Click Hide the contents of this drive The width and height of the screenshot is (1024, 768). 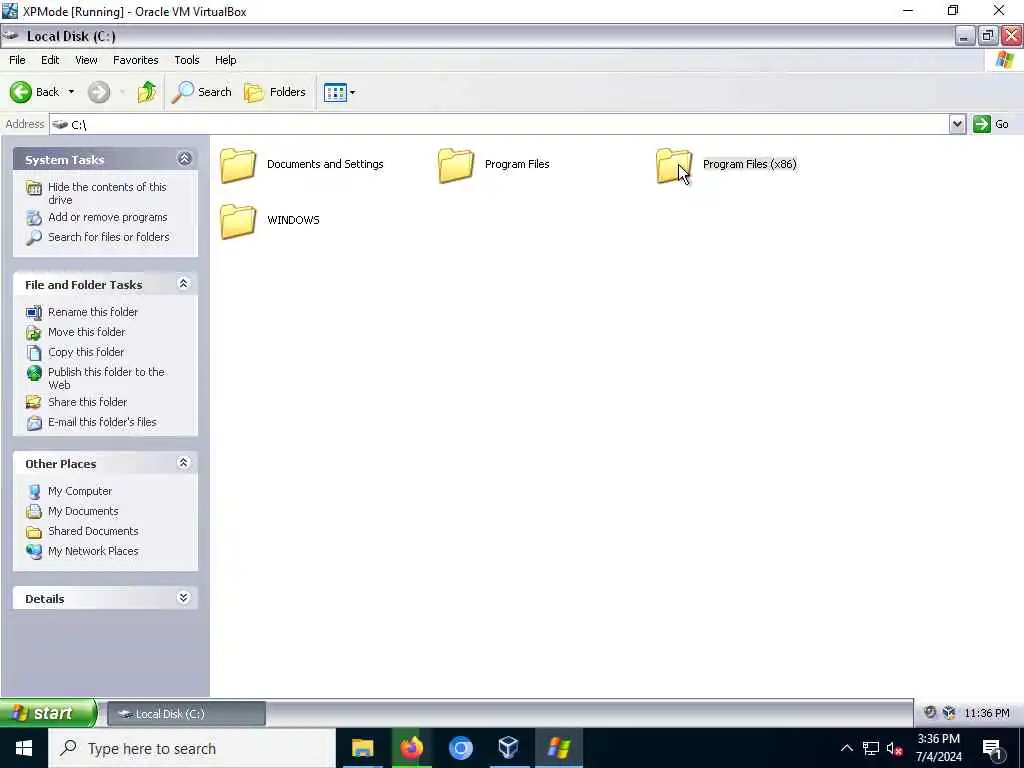coord(107,193)
